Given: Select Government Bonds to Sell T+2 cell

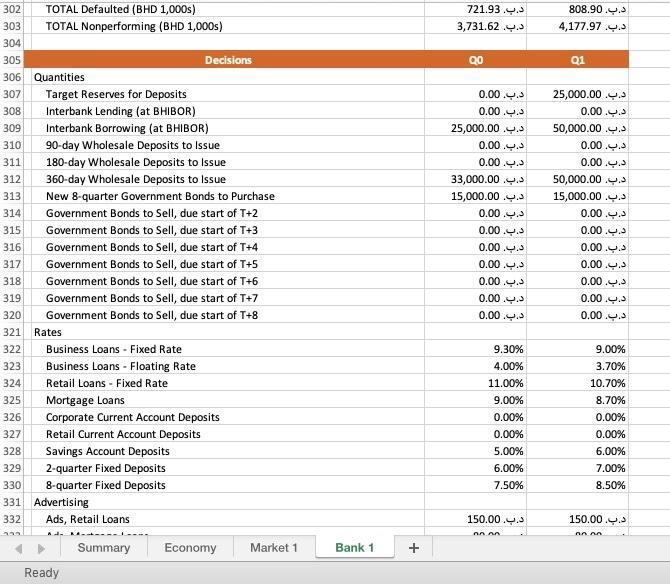Looking at the screenshot, I should [228, 213].
